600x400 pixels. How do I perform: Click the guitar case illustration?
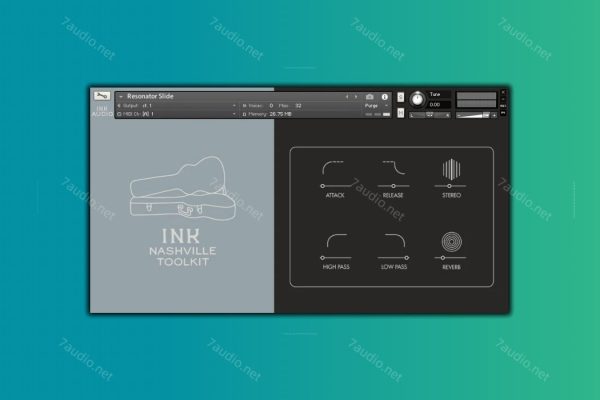click(x=183, y=188)
